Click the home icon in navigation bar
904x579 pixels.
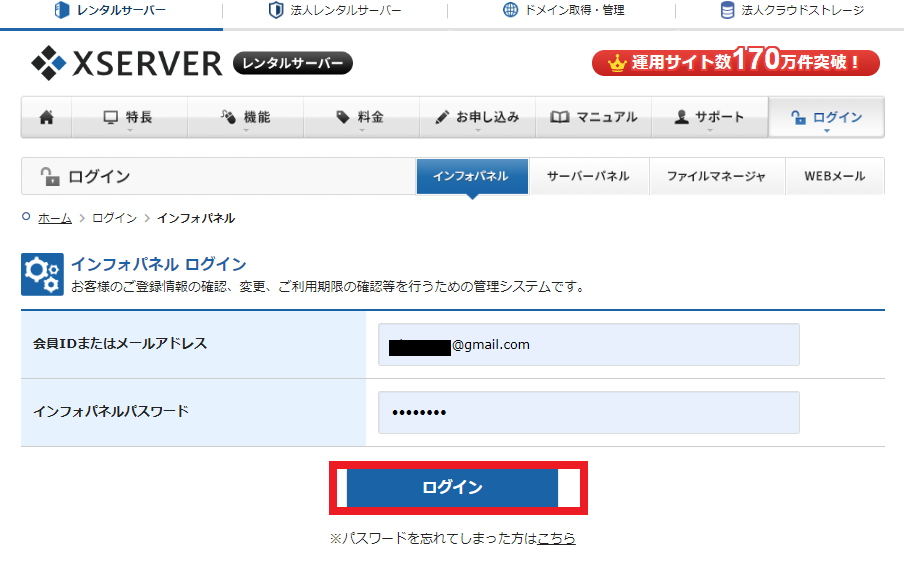click(x=46, y=117)
